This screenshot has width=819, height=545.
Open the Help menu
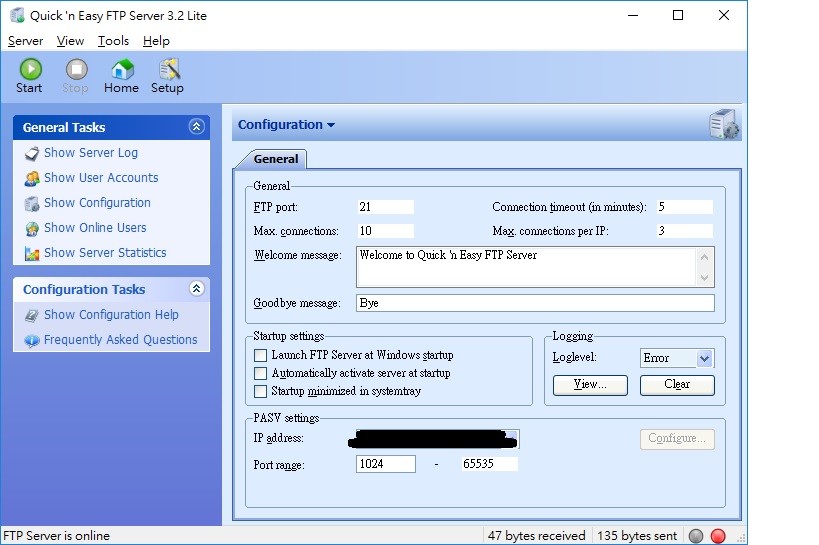[x=156, y=41]
